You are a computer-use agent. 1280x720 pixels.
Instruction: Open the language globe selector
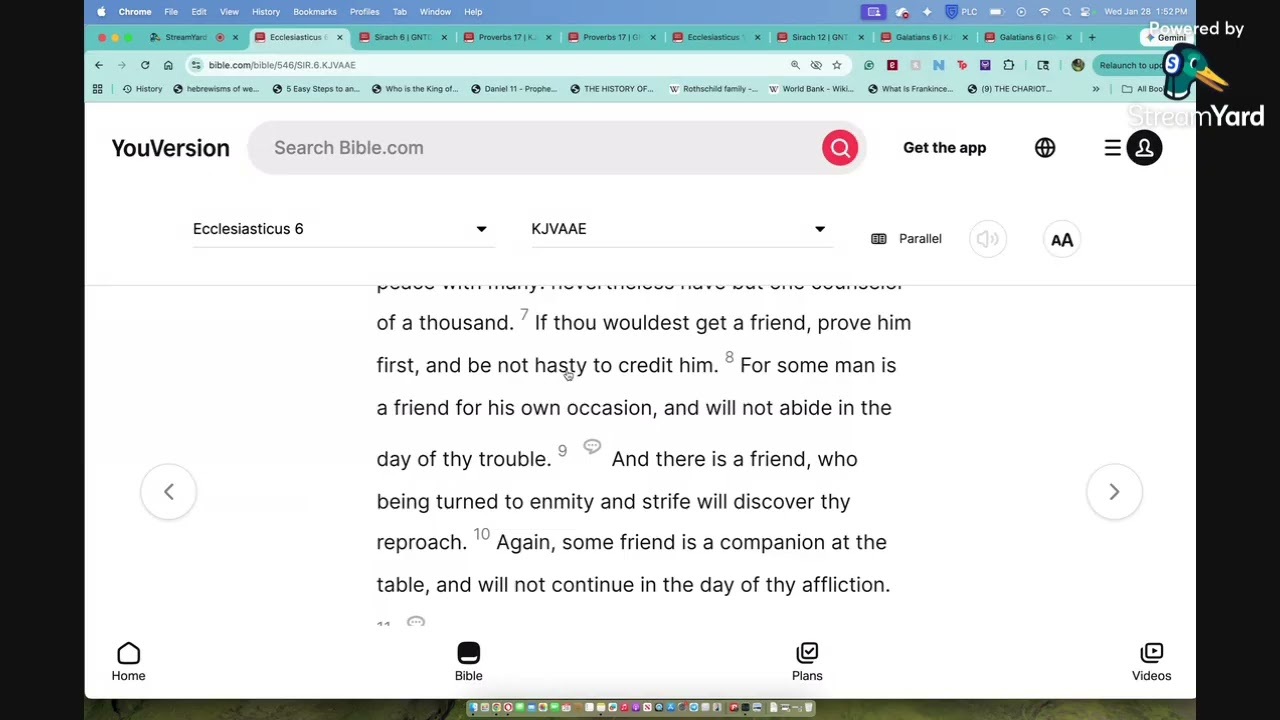pyautogui.click(x=1045, y=148)
